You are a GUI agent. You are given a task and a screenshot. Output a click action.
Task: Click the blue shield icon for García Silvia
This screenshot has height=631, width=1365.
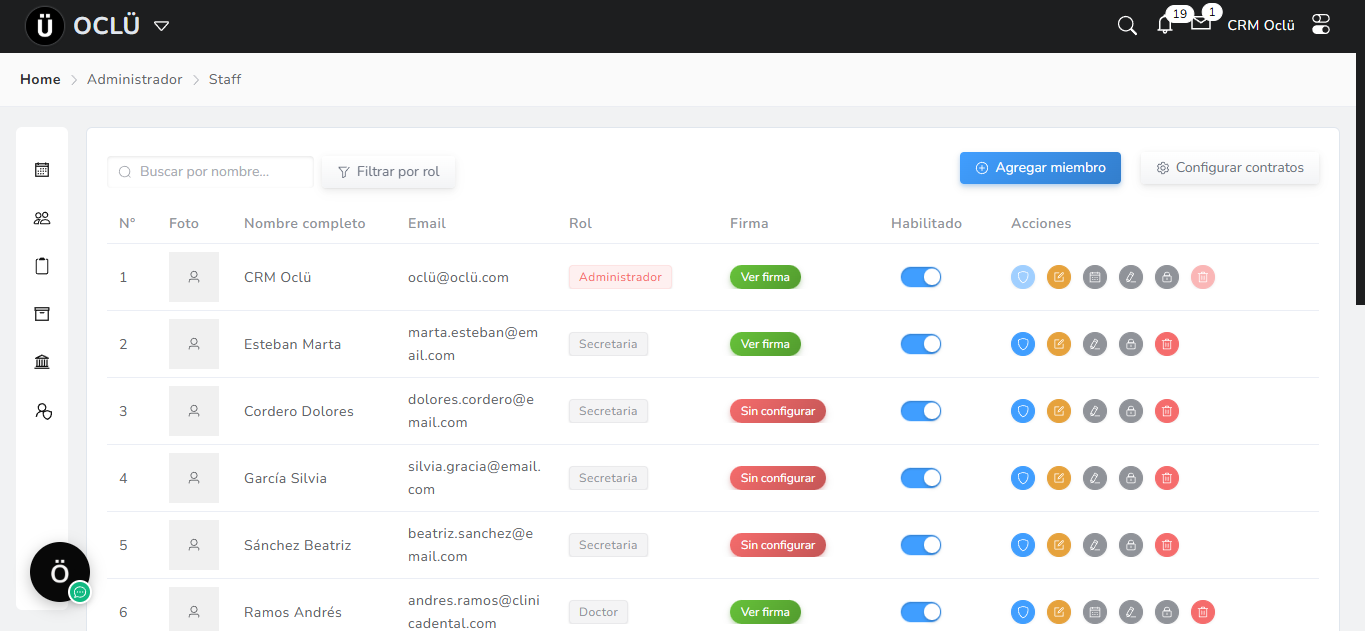(1023, 478)
